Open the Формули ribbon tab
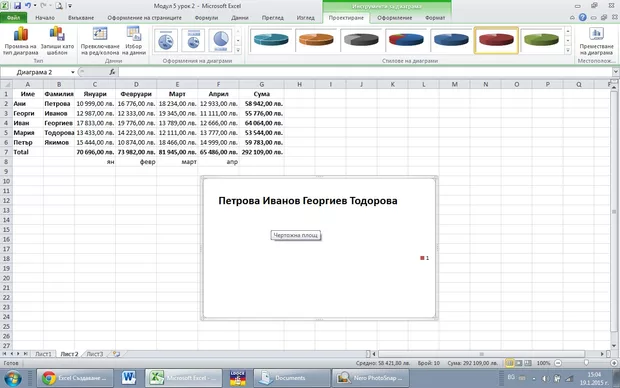The image size is (620, 388). pos(206,18)
